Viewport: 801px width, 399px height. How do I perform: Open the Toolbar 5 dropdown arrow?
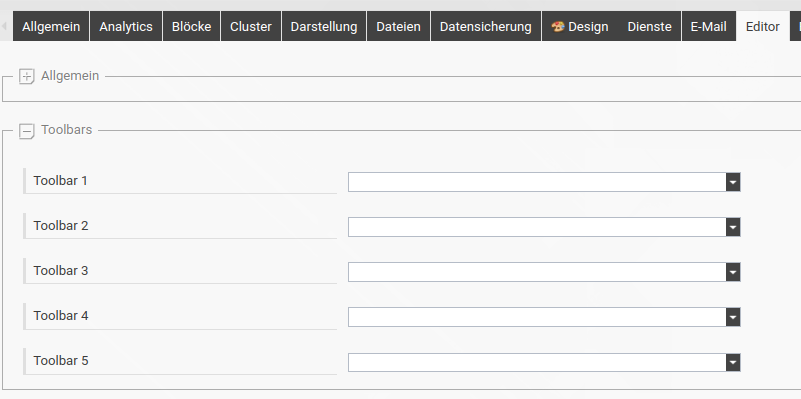[733, 362]
